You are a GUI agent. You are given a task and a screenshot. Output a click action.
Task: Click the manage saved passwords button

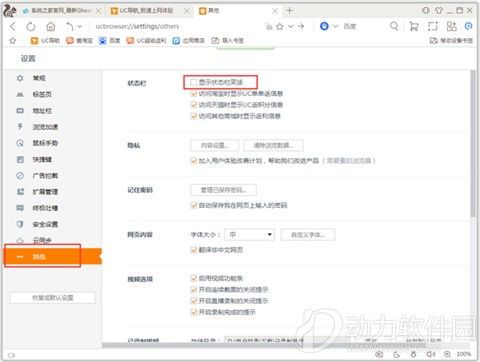coord(223,190)
